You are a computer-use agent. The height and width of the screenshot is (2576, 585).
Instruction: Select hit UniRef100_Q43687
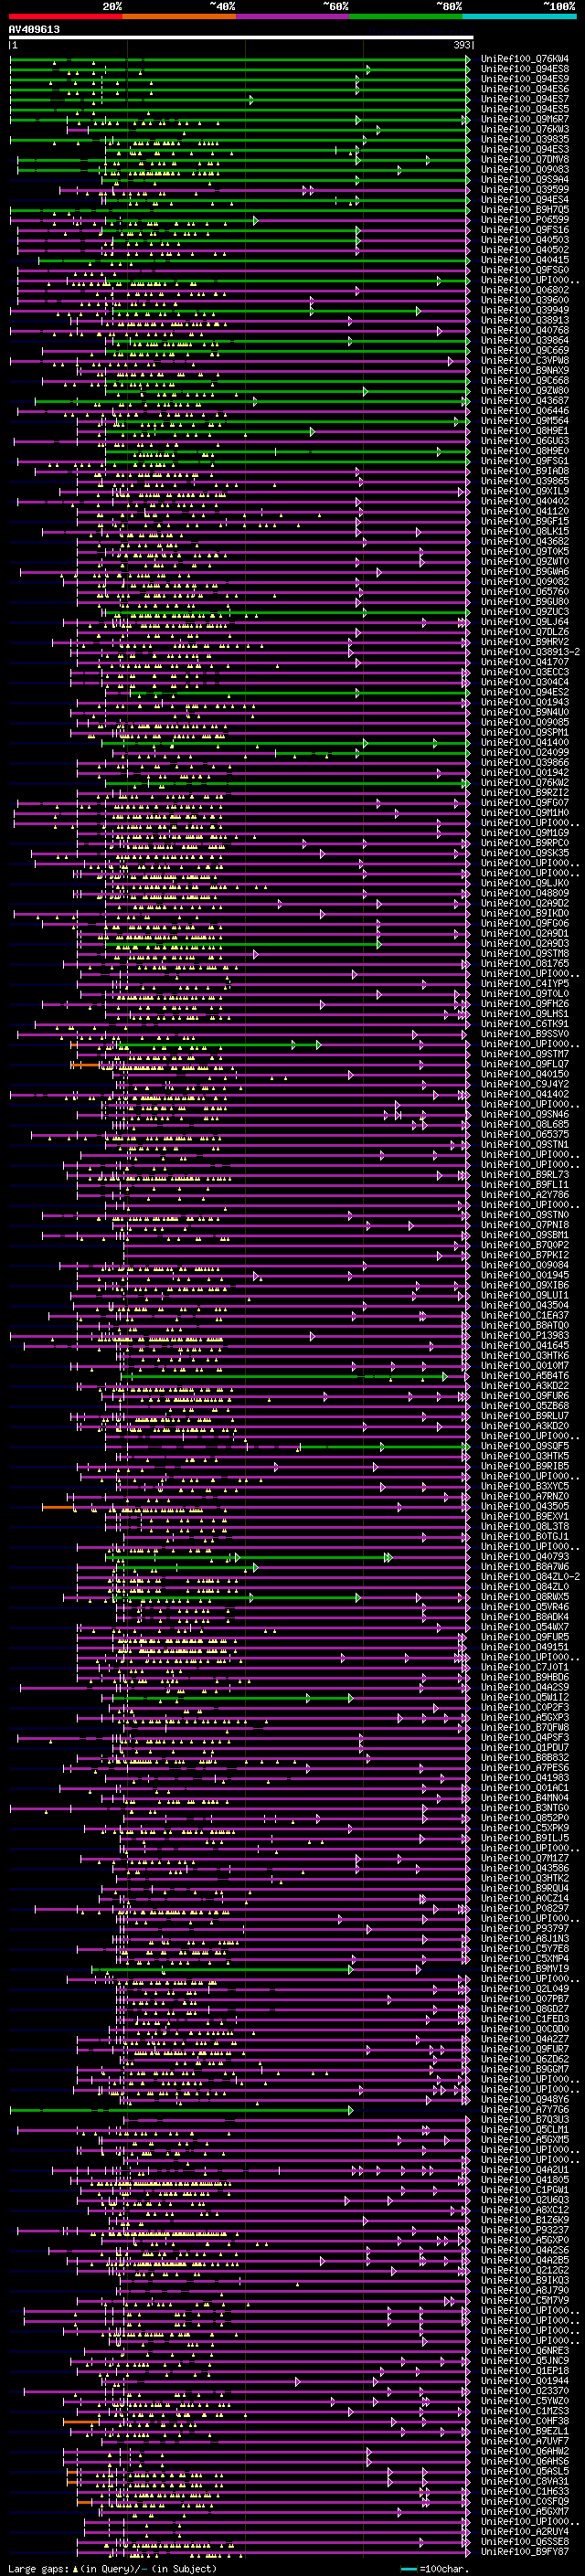tap(525, 401)
